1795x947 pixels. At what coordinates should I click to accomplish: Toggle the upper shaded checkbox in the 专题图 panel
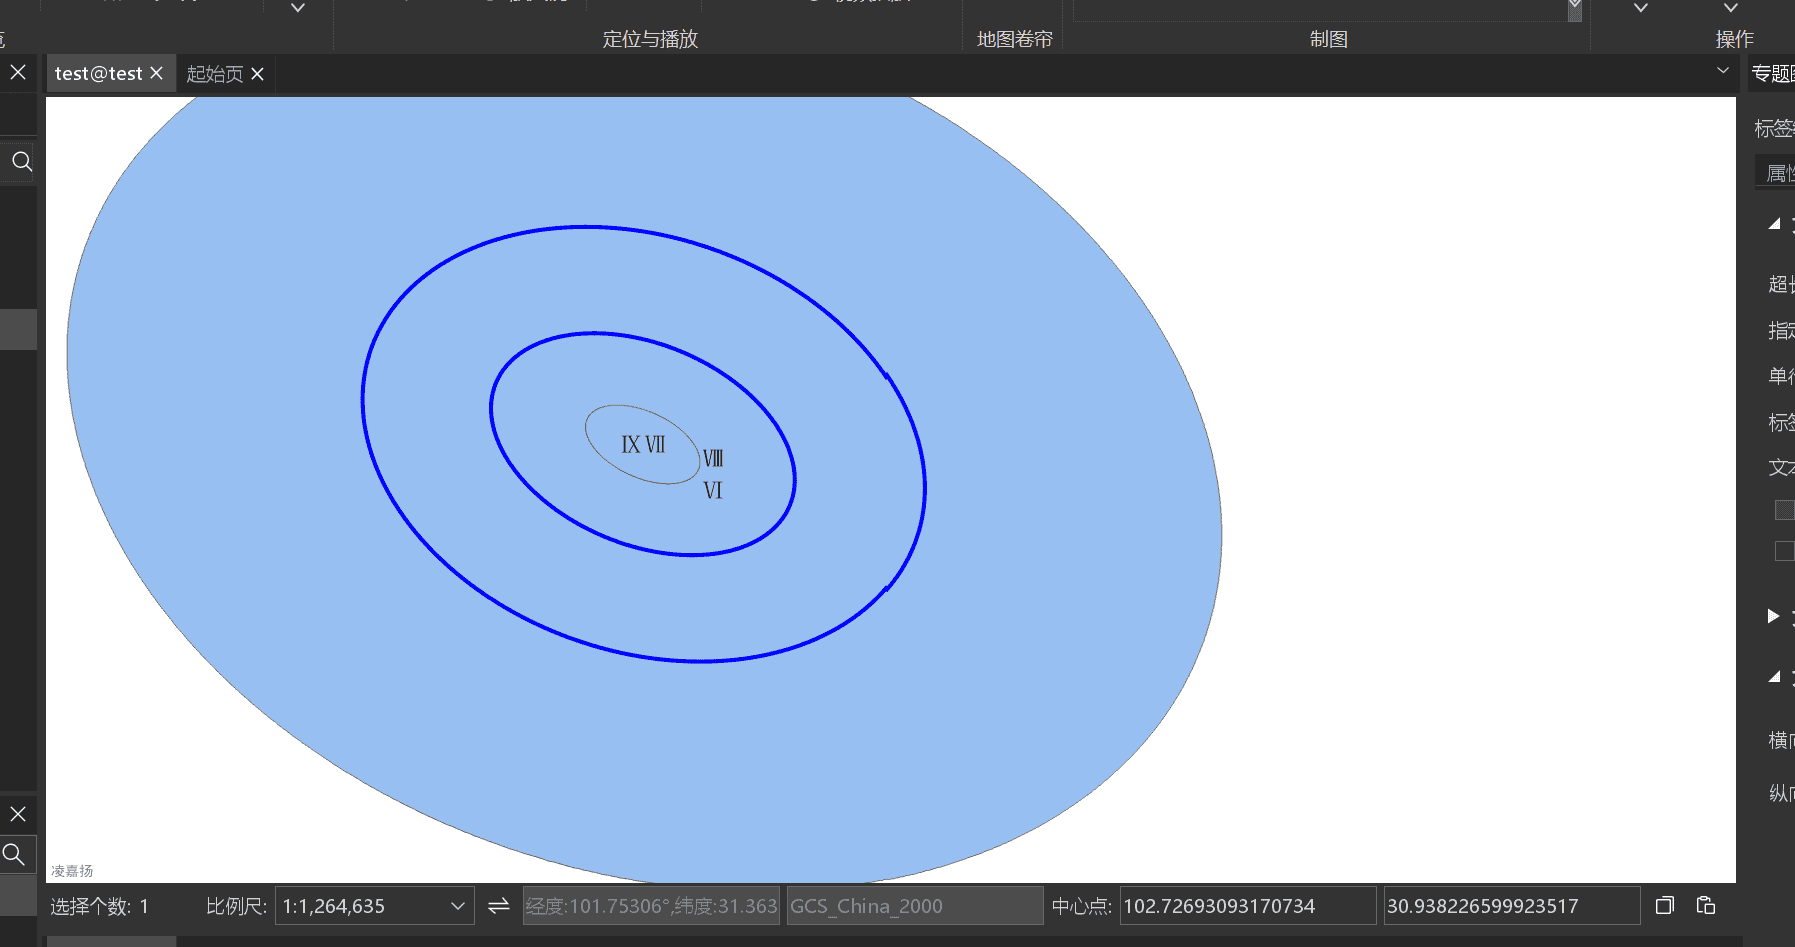1784,510
